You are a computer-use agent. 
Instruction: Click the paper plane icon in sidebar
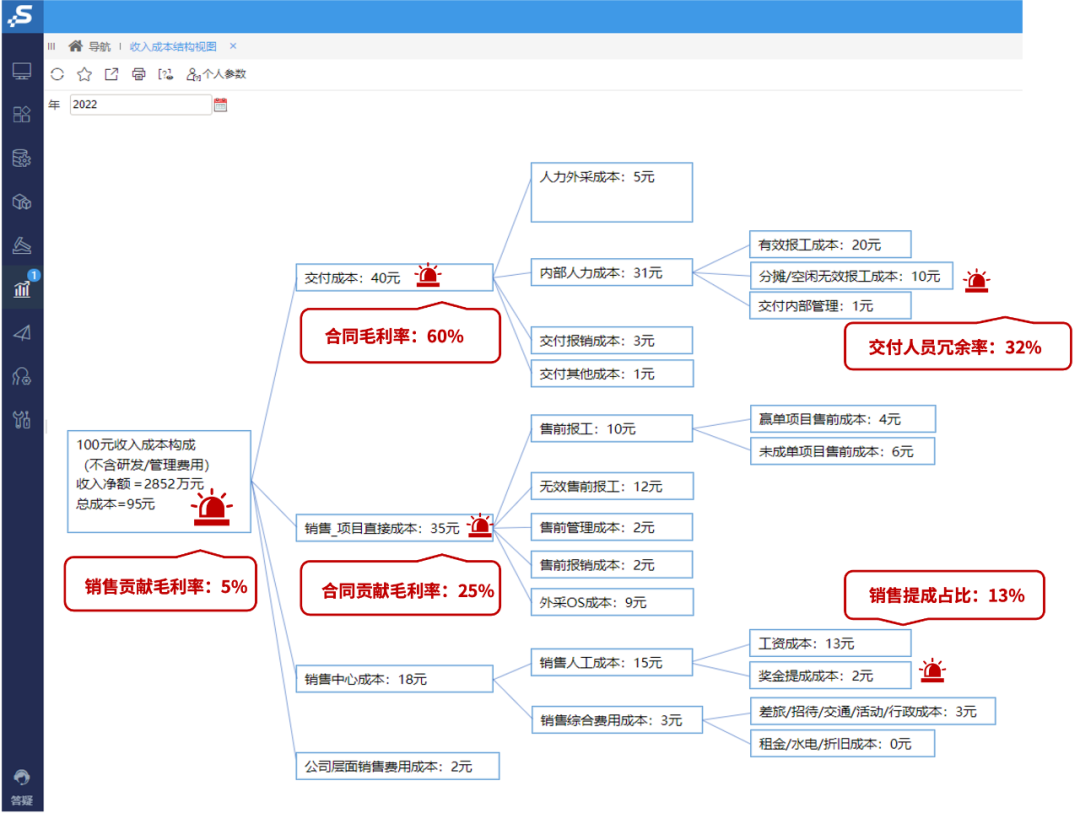21,331
